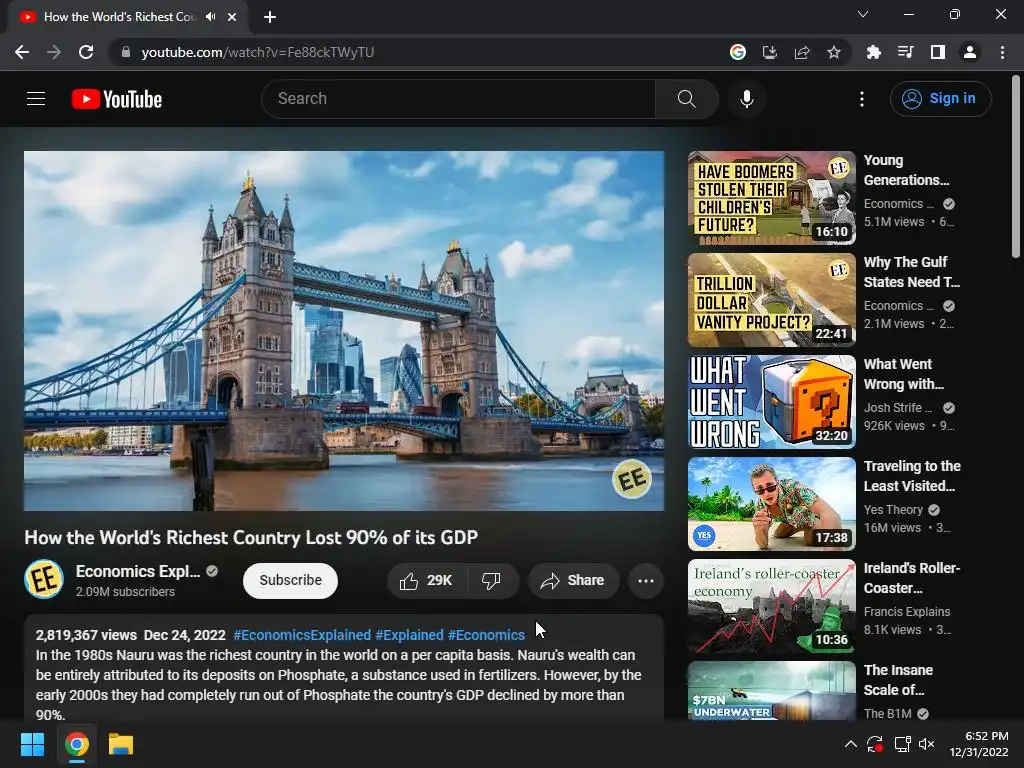Viewport: 1024px width, 768px height.
Task: Click the Google icon in address bar
Action: pos(738,52)
